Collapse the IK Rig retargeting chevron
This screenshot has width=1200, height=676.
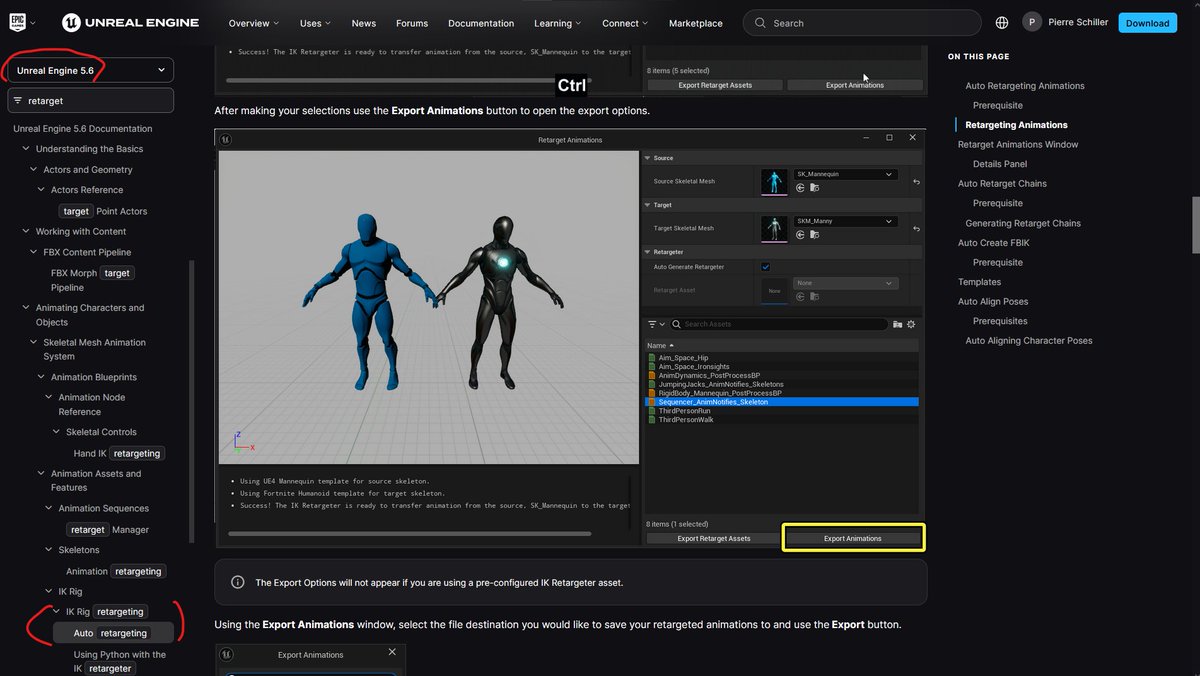56,612
